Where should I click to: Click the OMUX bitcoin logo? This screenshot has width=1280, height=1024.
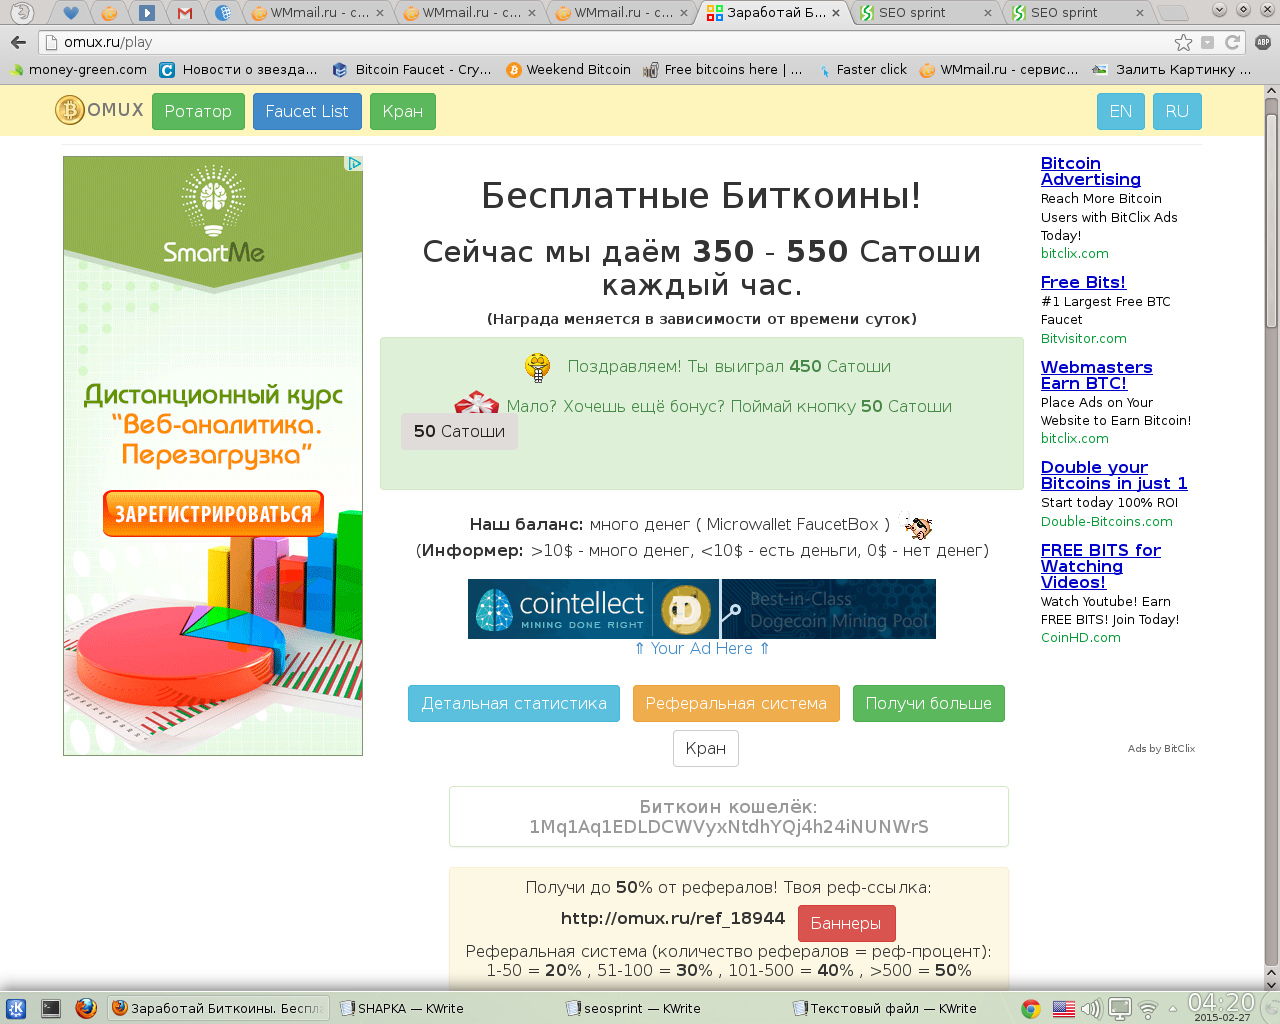click(x=100, y=110)
